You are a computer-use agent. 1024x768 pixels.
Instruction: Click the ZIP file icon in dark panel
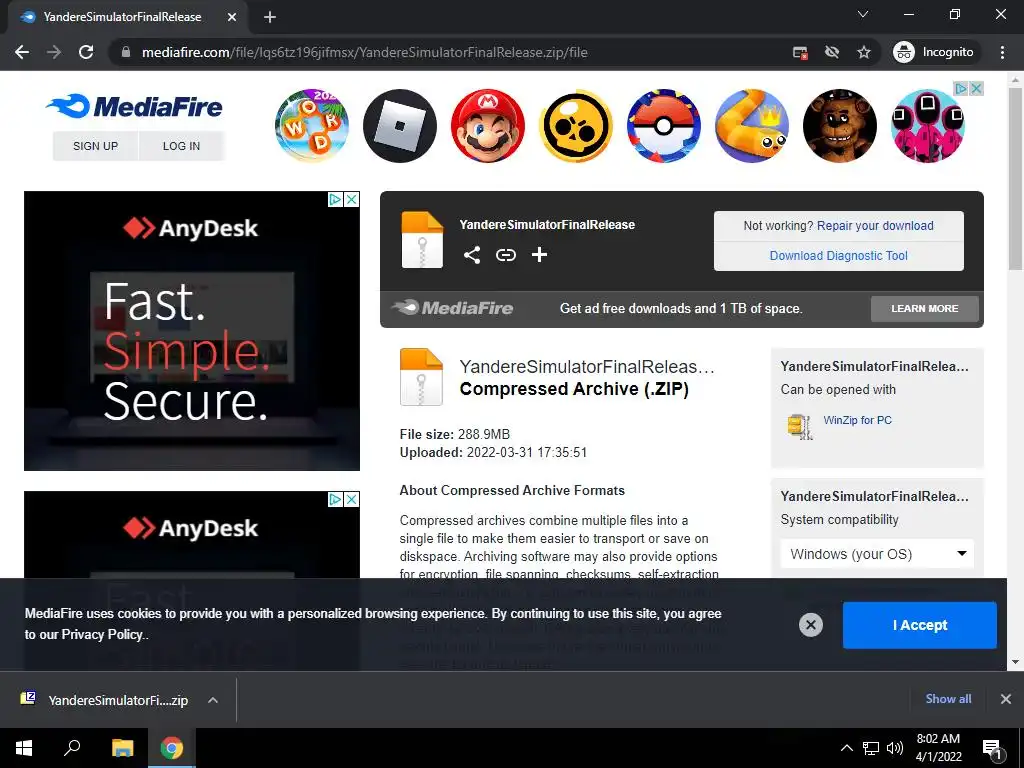[422, 240]
